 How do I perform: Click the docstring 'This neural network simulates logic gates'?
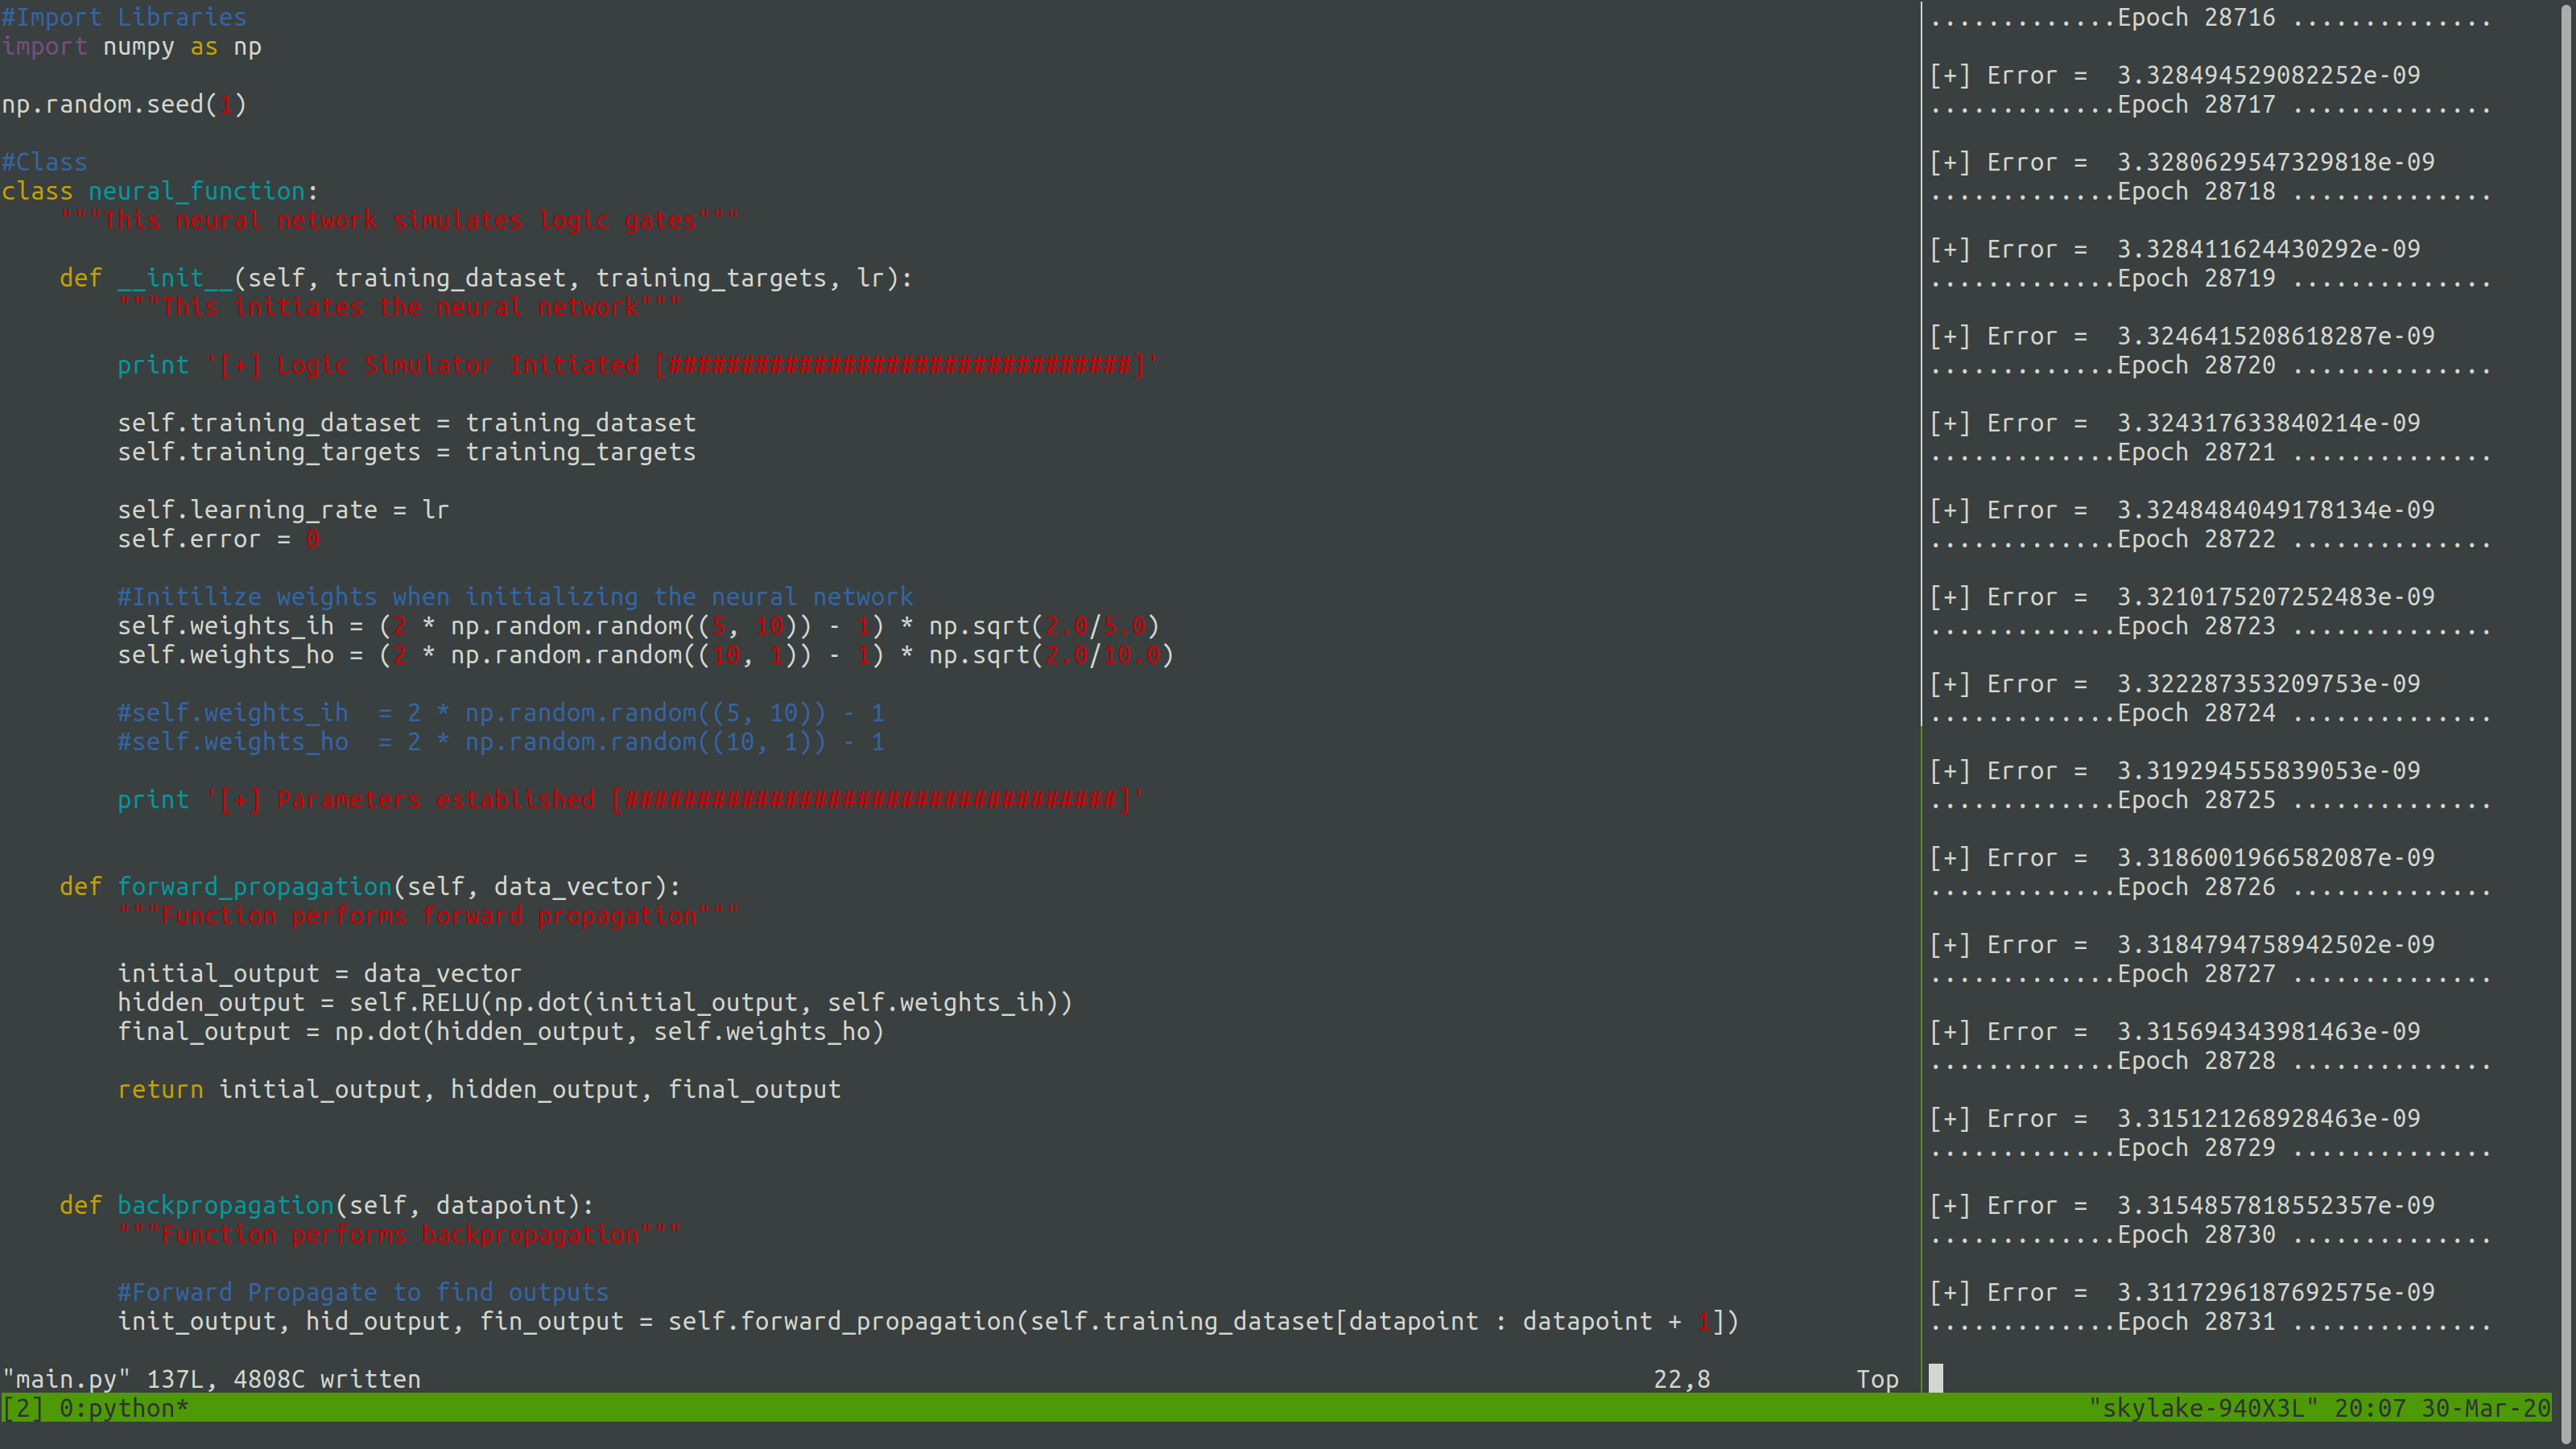pos(400,220)
